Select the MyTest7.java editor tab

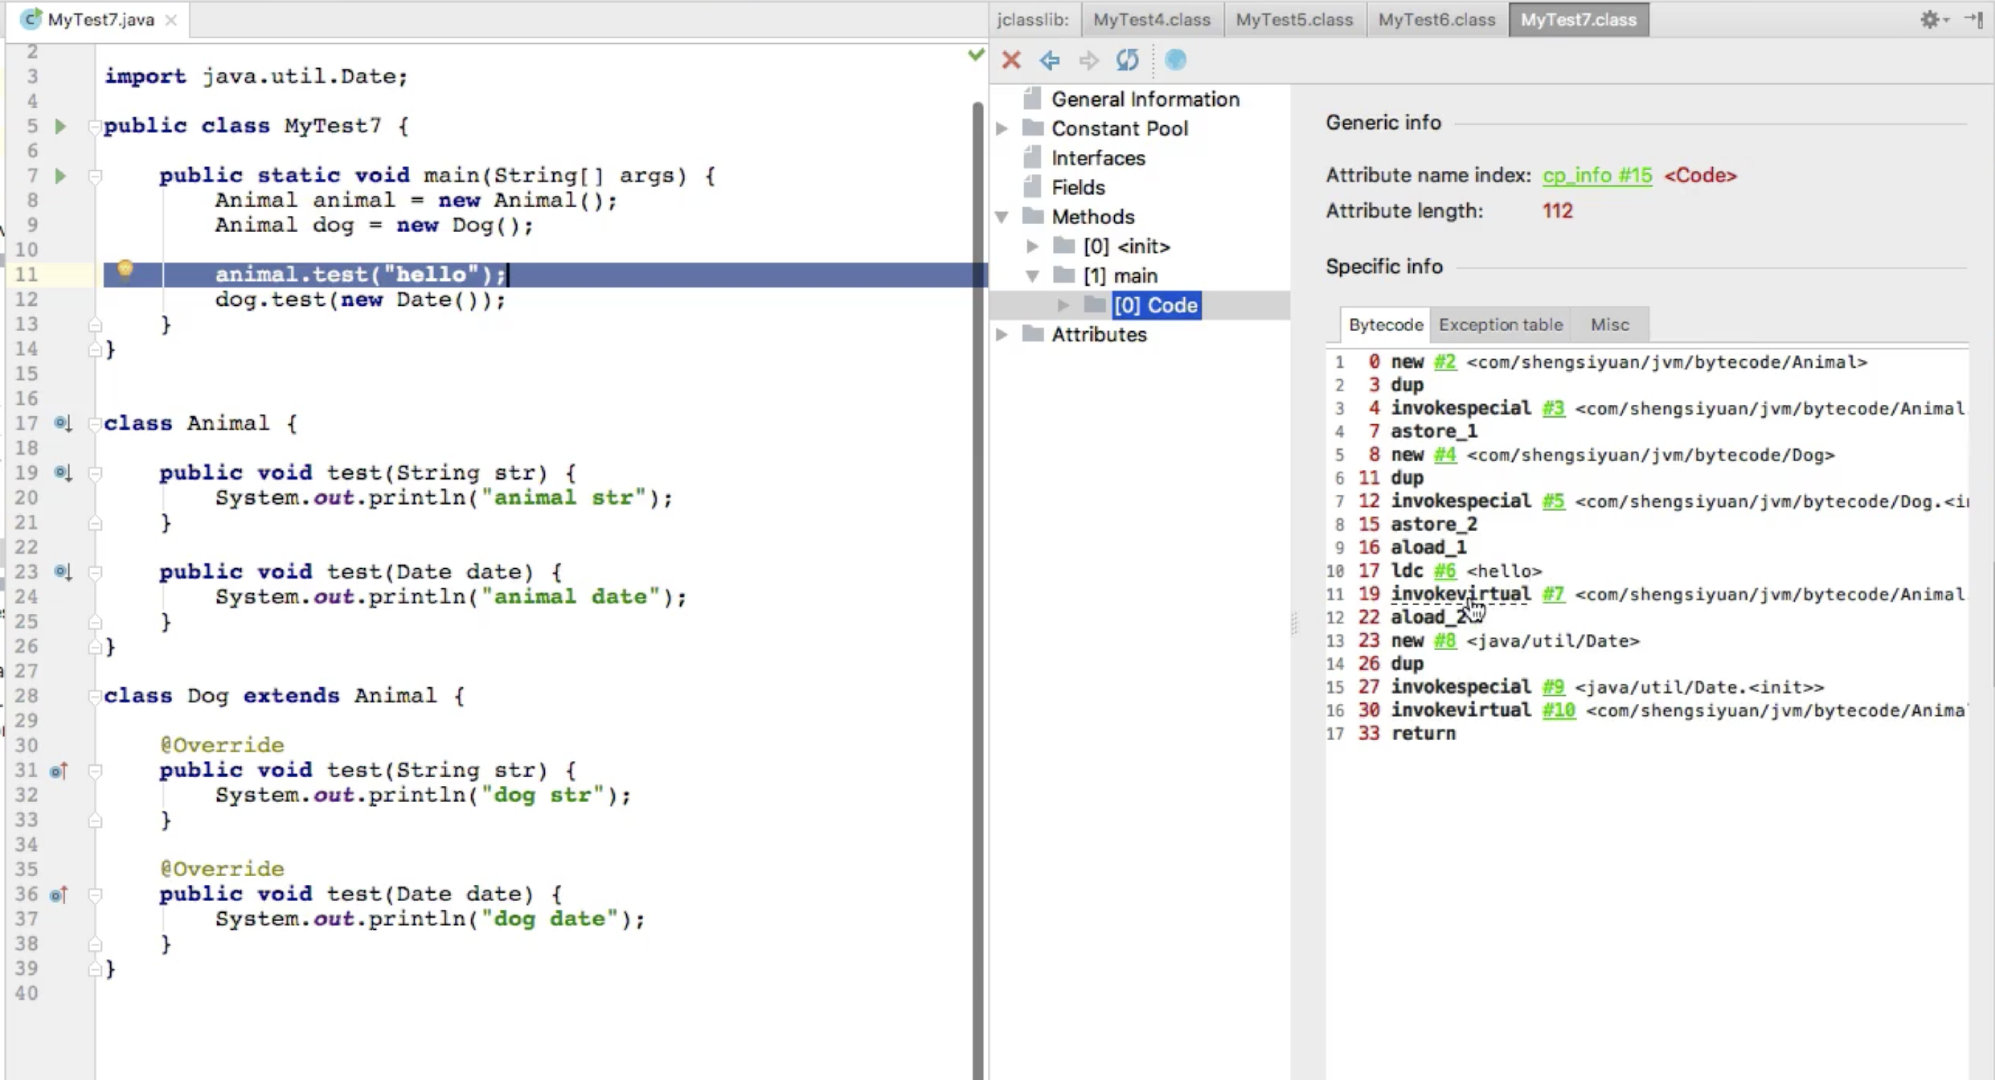[x=100, y=20]
